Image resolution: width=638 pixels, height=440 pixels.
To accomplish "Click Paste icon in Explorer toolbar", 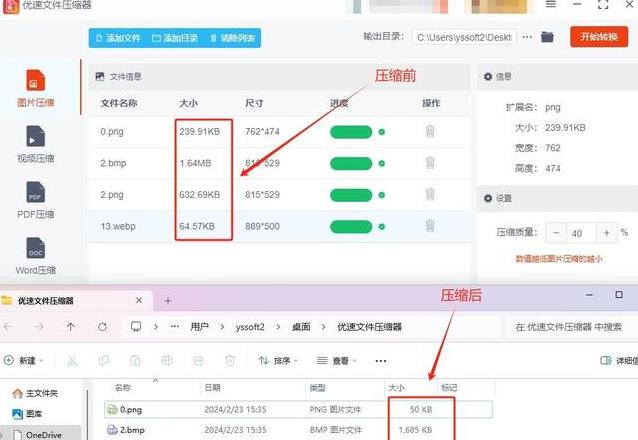I will tap(135, 361).
